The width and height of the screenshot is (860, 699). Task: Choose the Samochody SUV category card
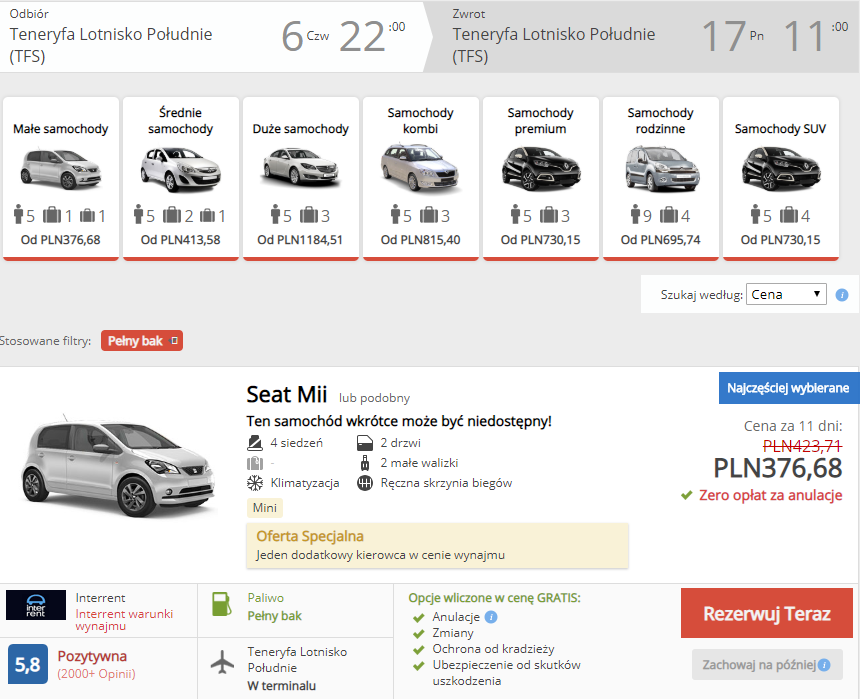click(x=780, y=178)
